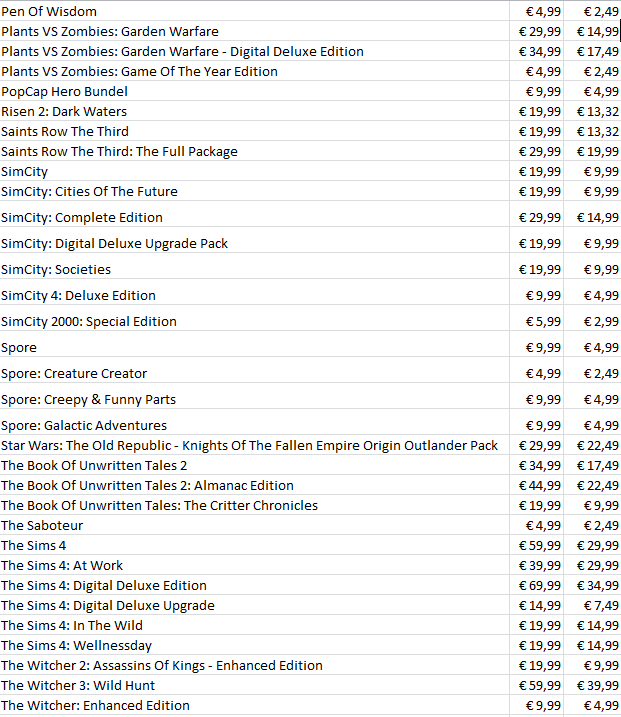Select 'SimCity: Cities Of The Future' cell

255,191
